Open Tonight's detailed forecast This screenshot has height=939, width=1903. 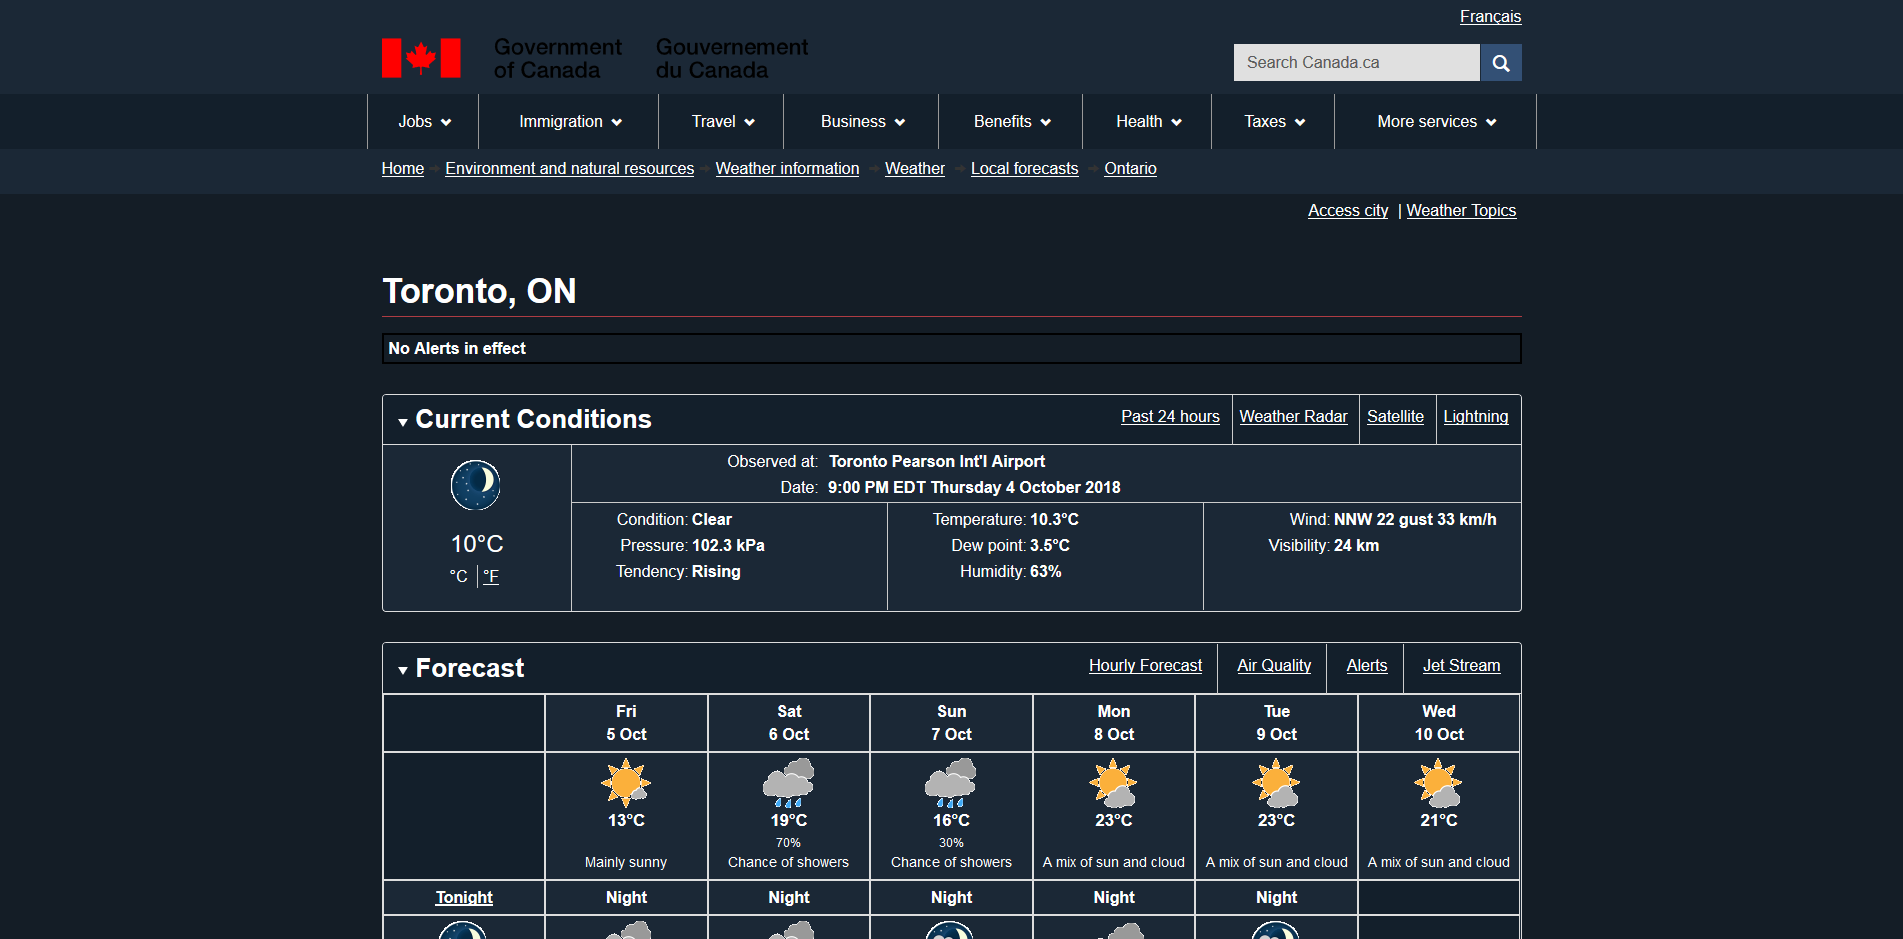463,897
